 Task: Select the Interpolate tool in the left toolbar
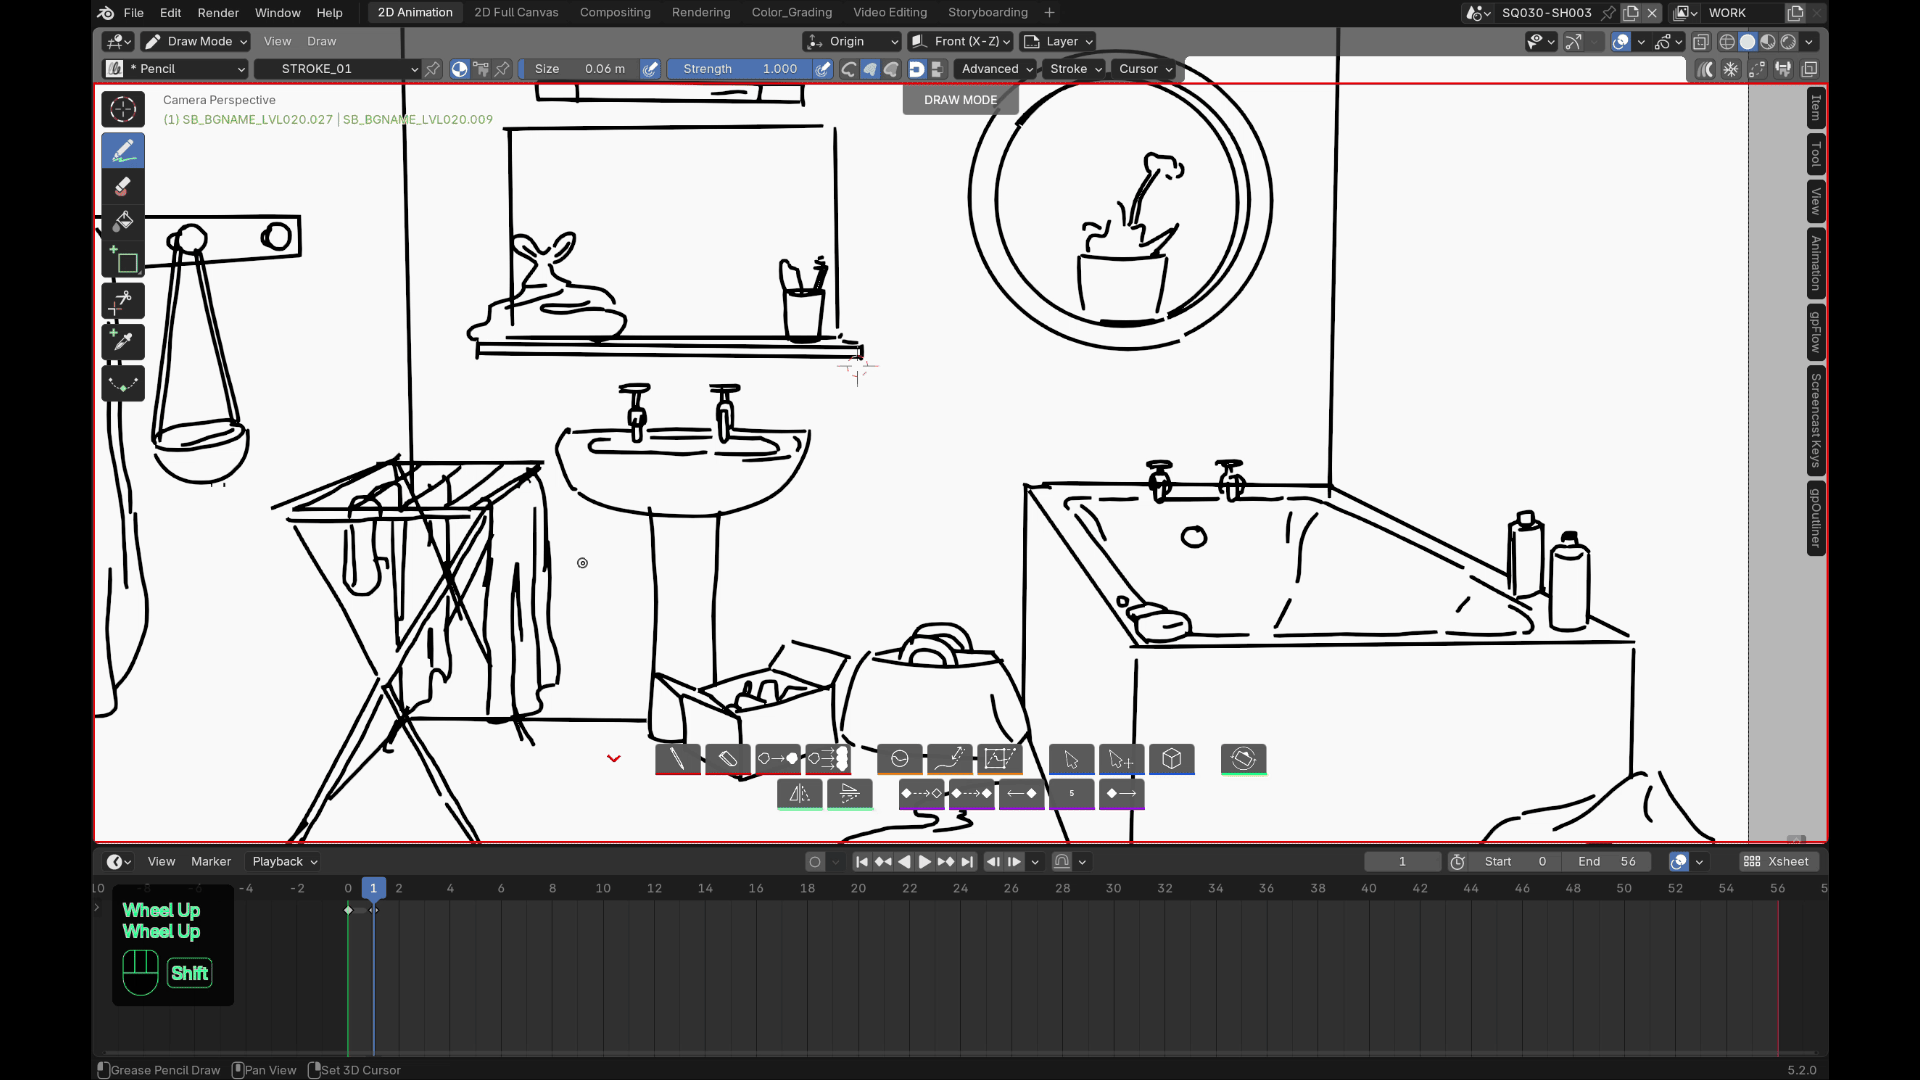123,384
